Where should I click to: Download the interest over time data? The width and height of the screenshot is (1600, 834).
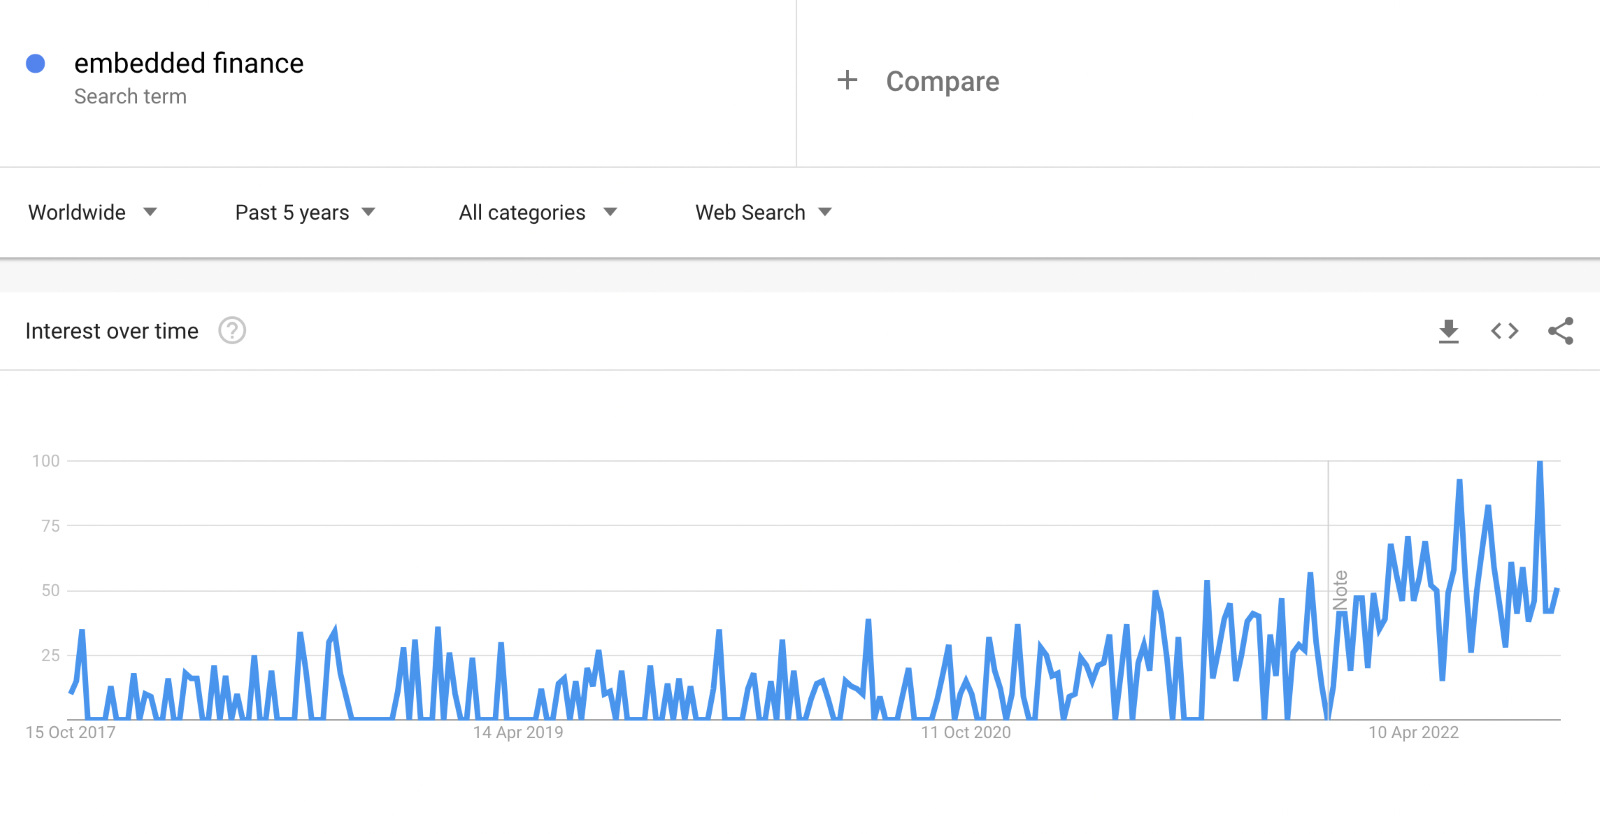[x=1448, y=331]
